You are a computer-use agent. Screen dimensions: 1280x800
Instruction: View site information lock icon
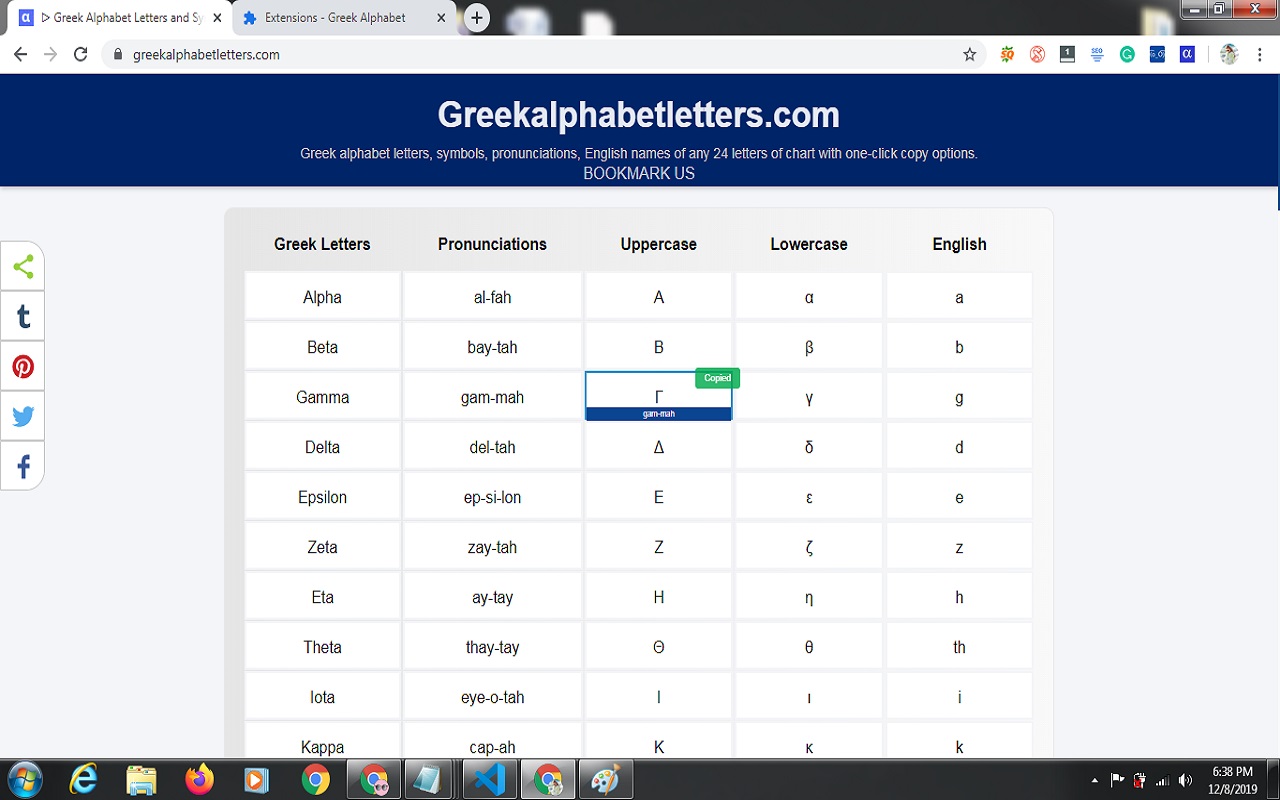(x=118, y=55)
